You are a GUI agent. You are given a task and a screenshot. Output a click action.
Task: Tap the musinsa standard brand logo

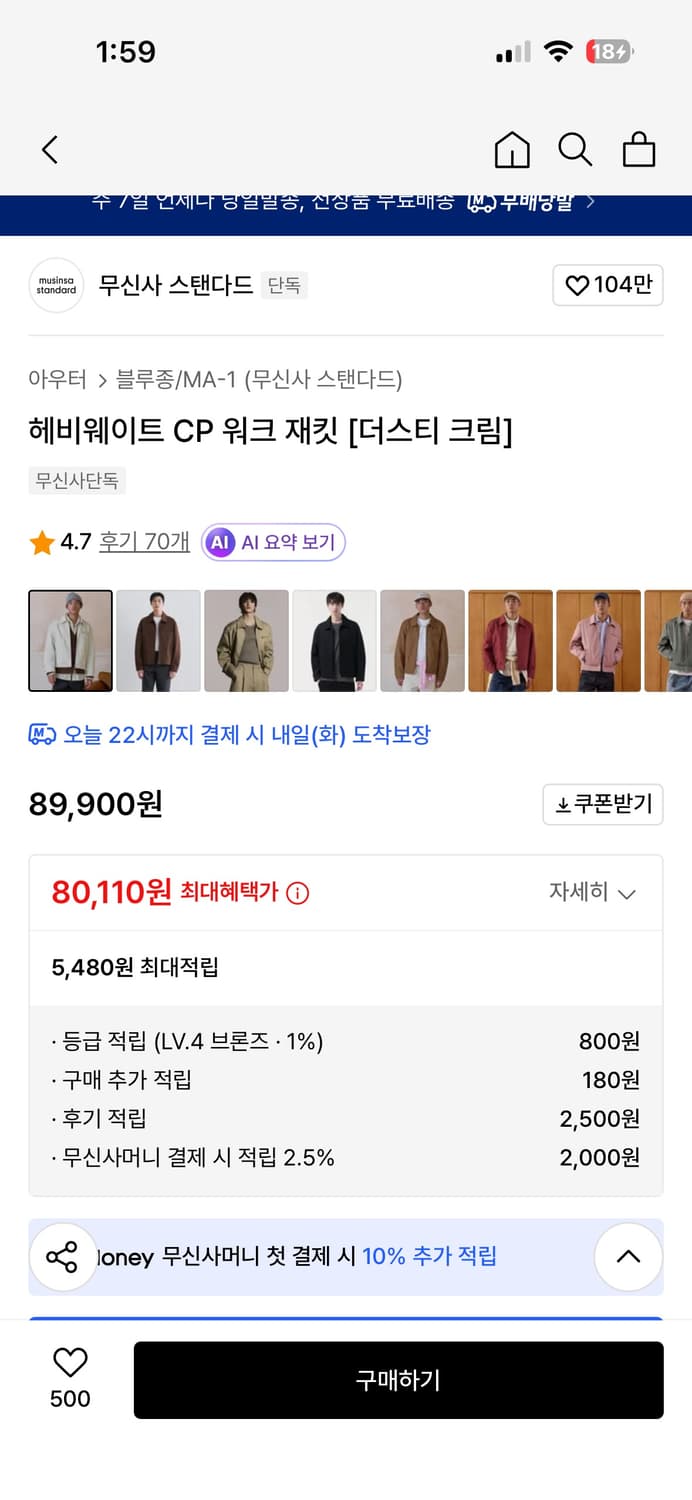[x=56, y=285]
